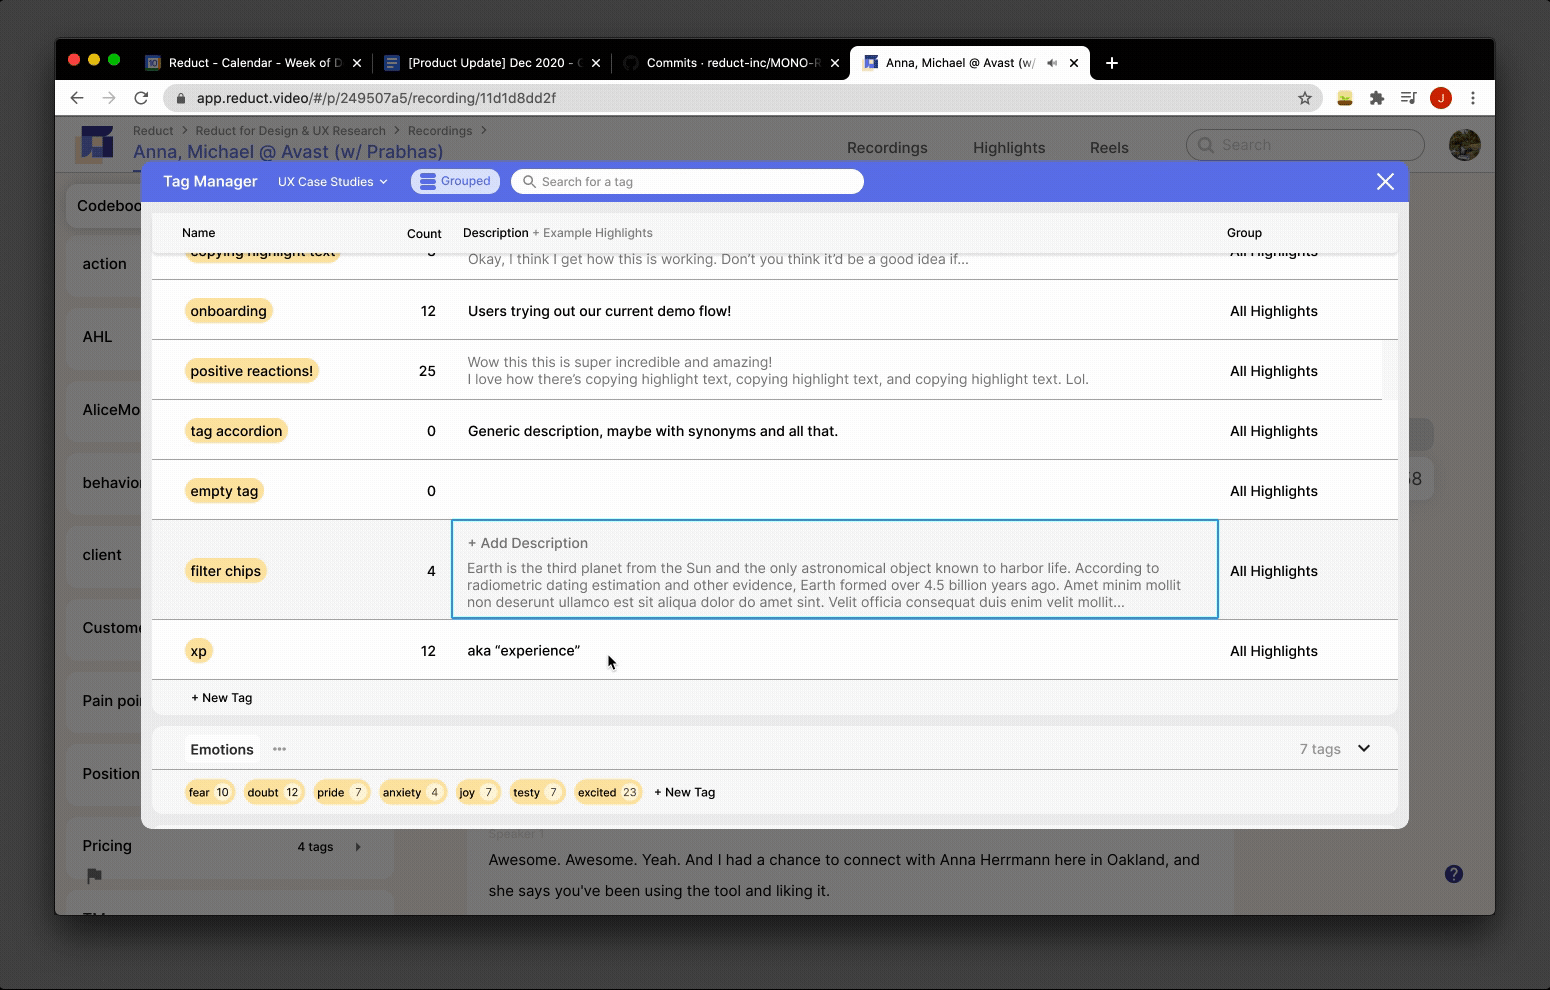The image size is (1550, 990).
Task: Click the doubt emotion tag
Action: coord(274,792)
